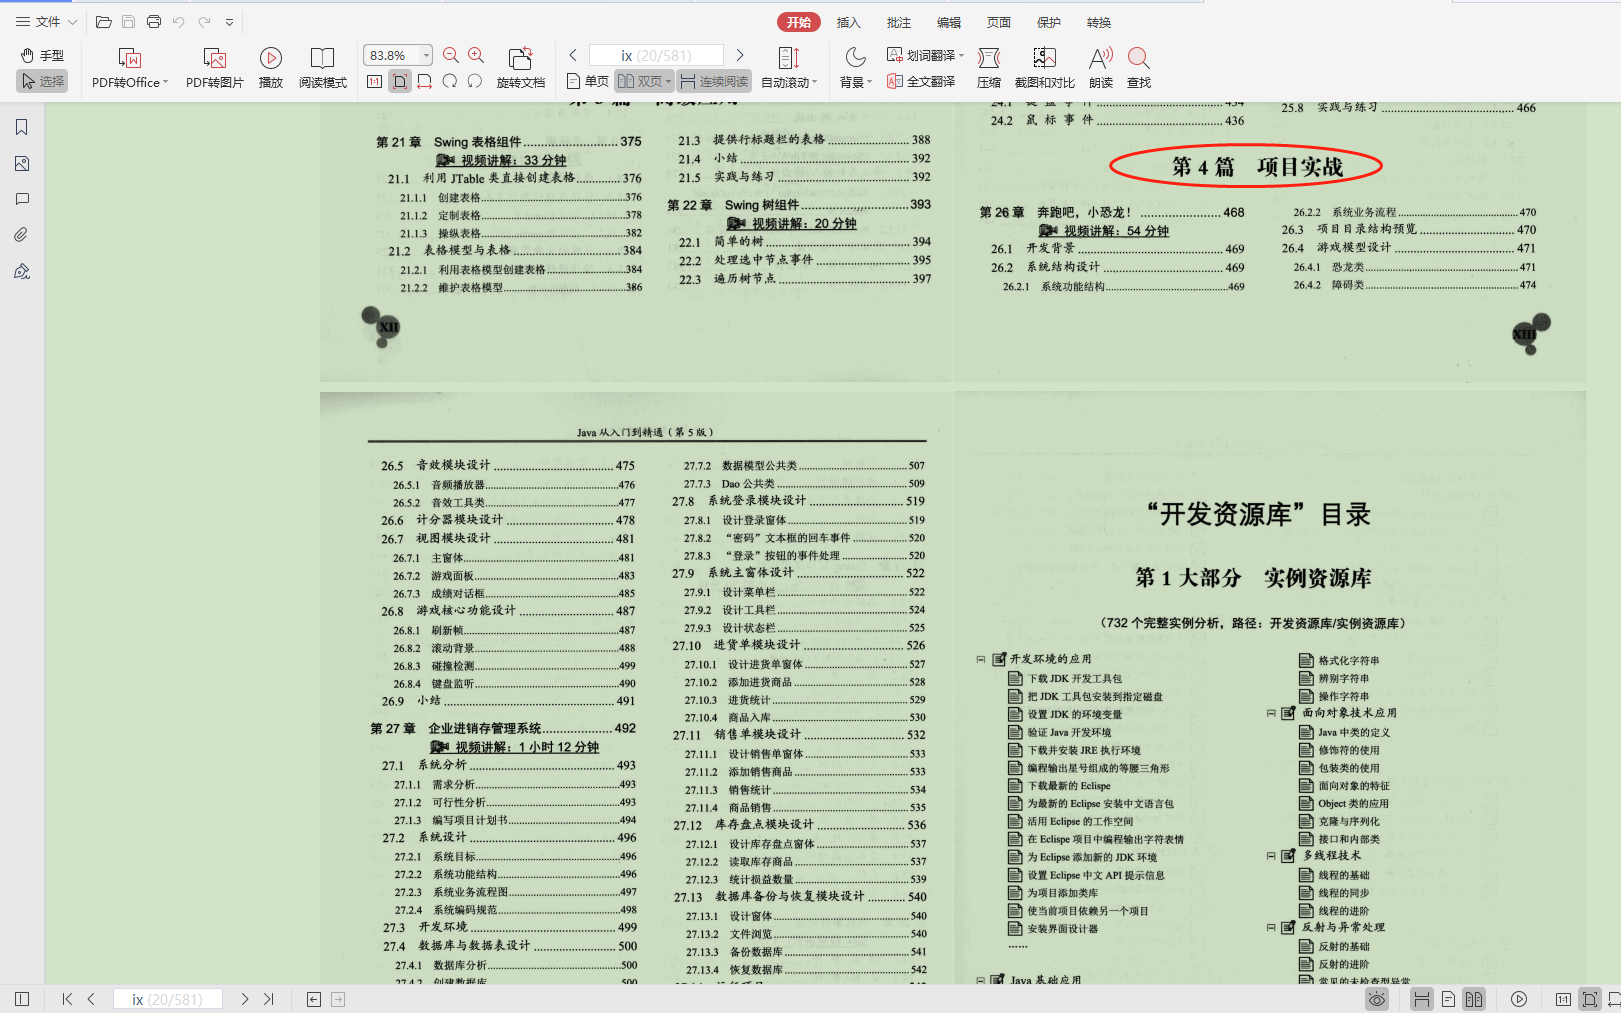Click fit width icon in toolbar
This screenshot has width=1621, height=1013.
(425, 81)
